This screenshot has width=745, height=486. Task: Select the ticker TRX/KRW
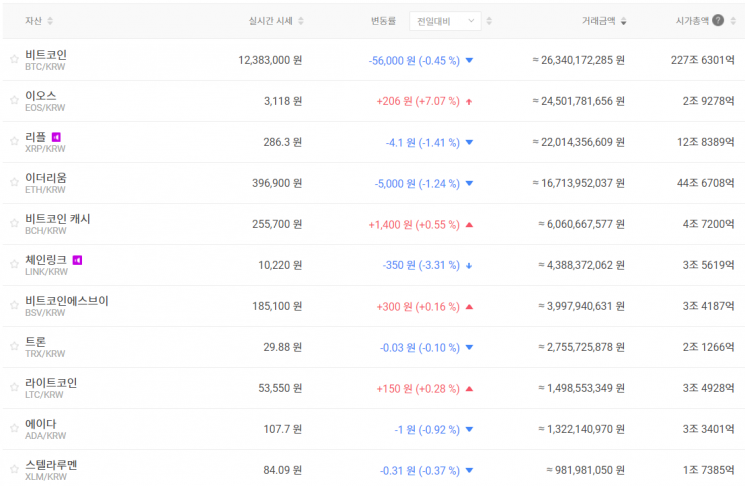(45, 354)
